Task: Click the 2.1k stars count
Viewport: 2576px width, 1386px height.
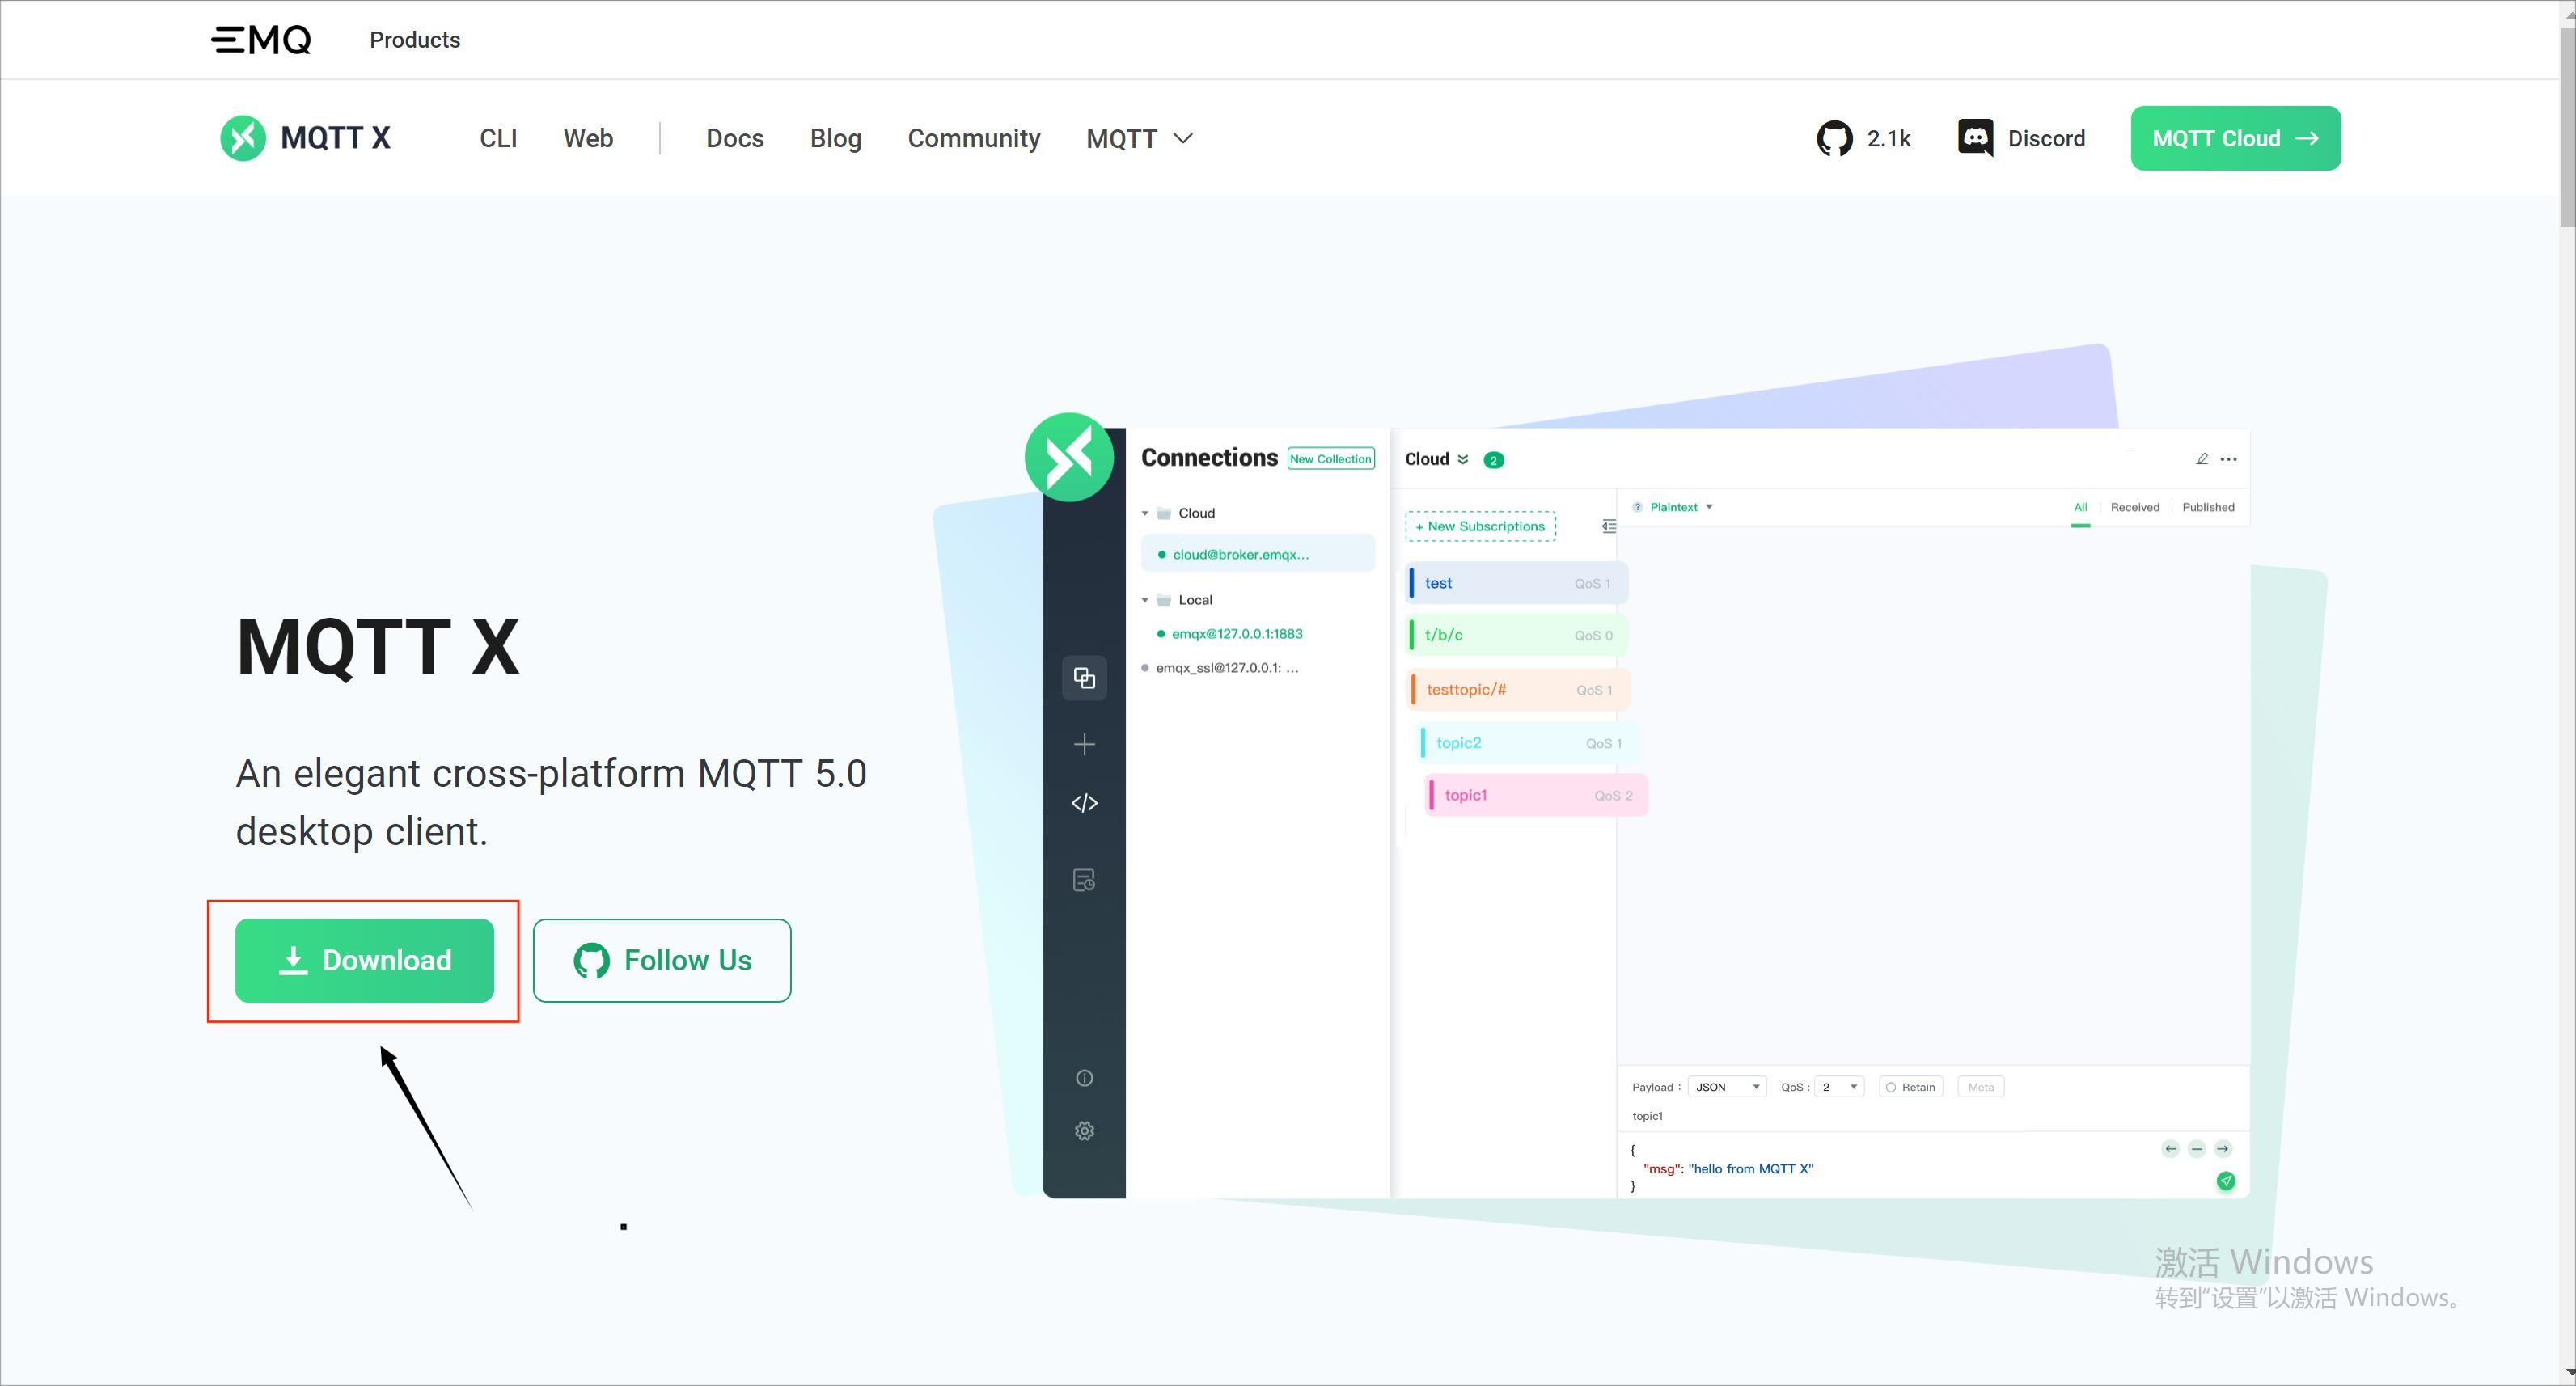Action: [x=1889, y=138]
